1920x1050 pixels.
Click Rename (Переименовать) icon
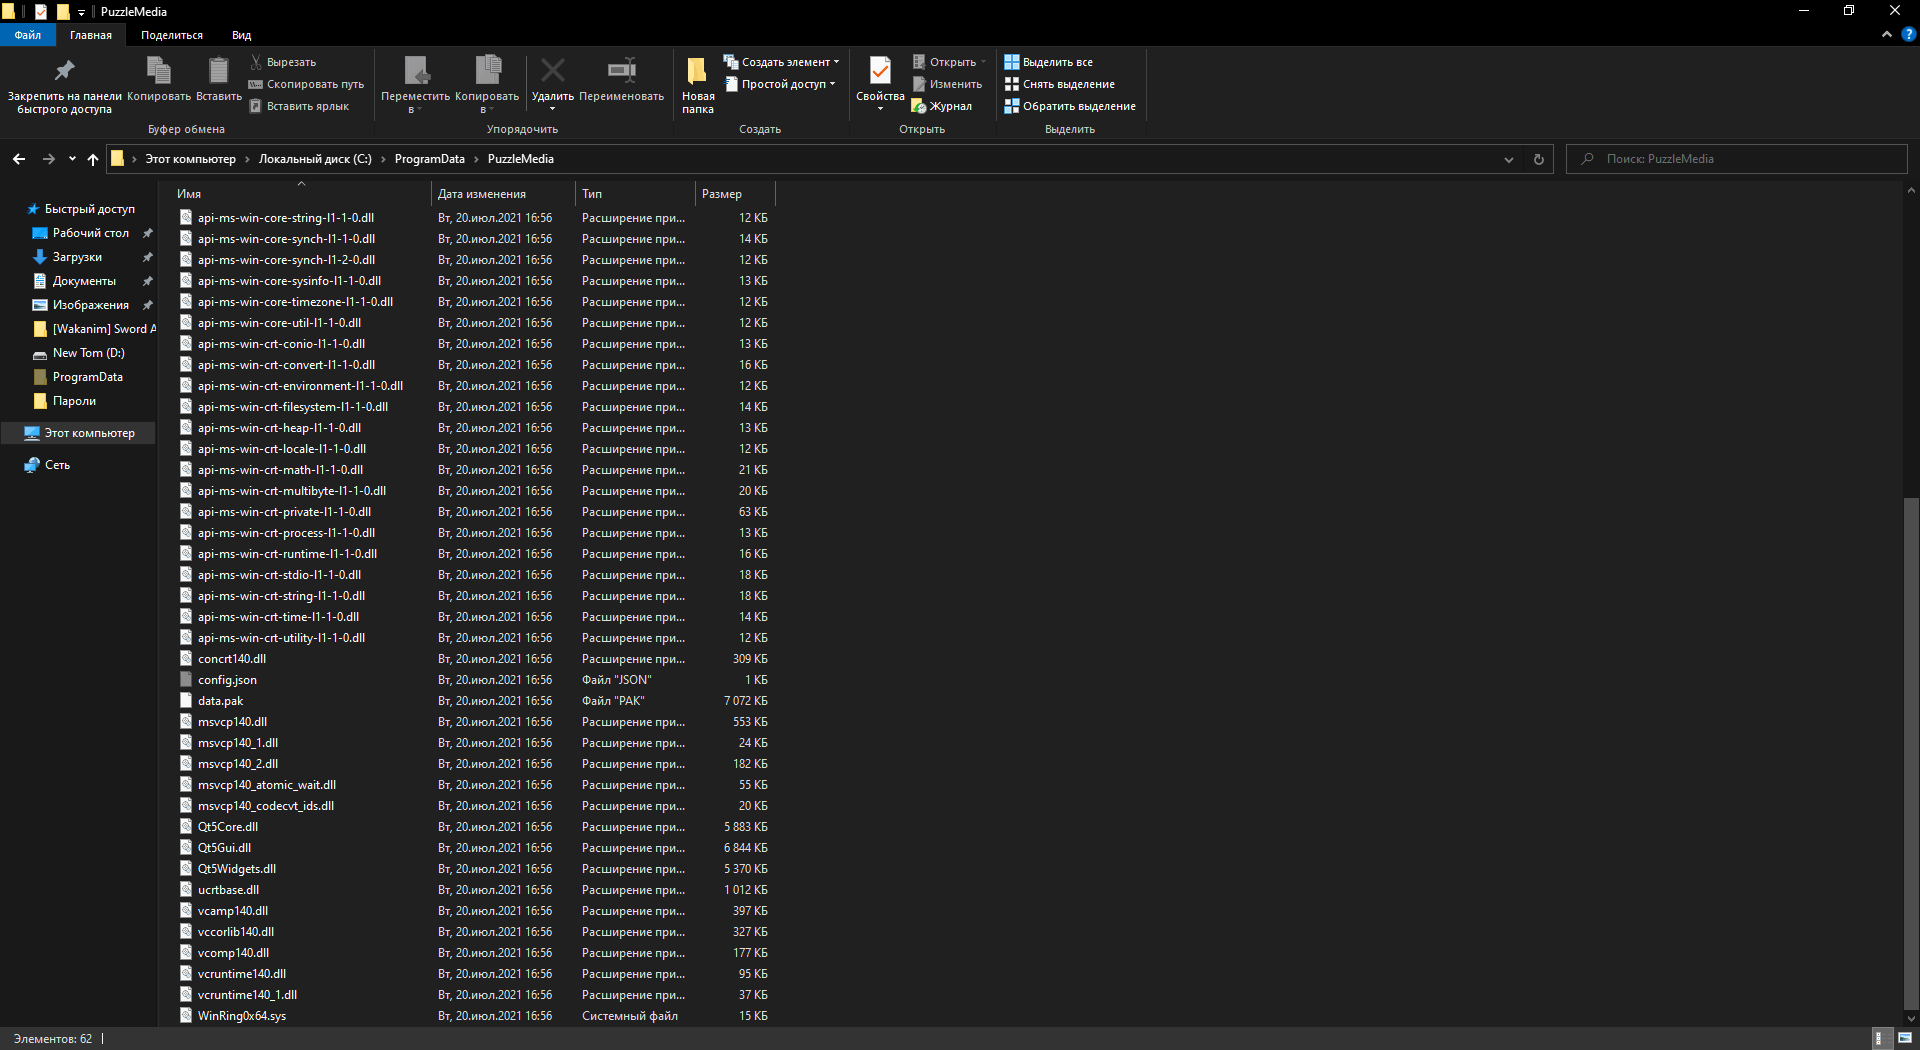coord(621,70)
